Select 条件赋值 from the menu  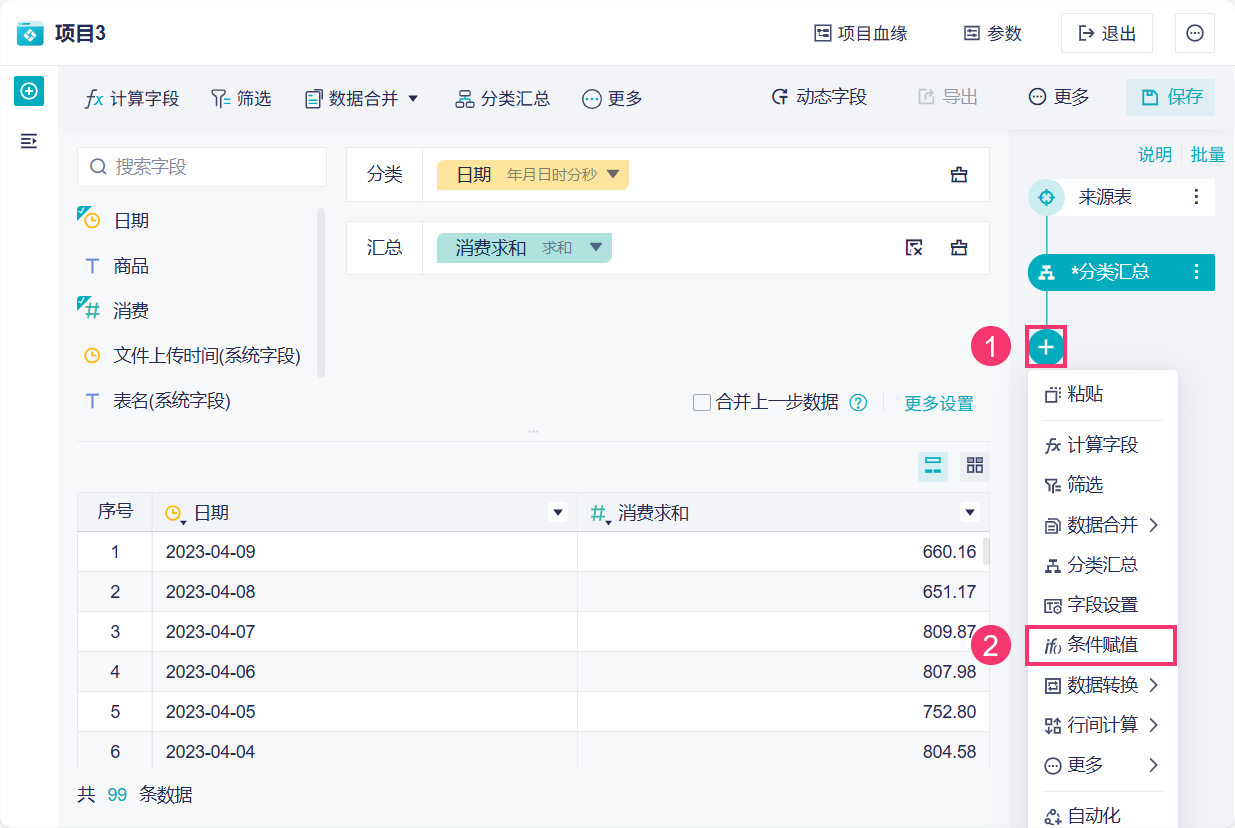coord(1102,645)
